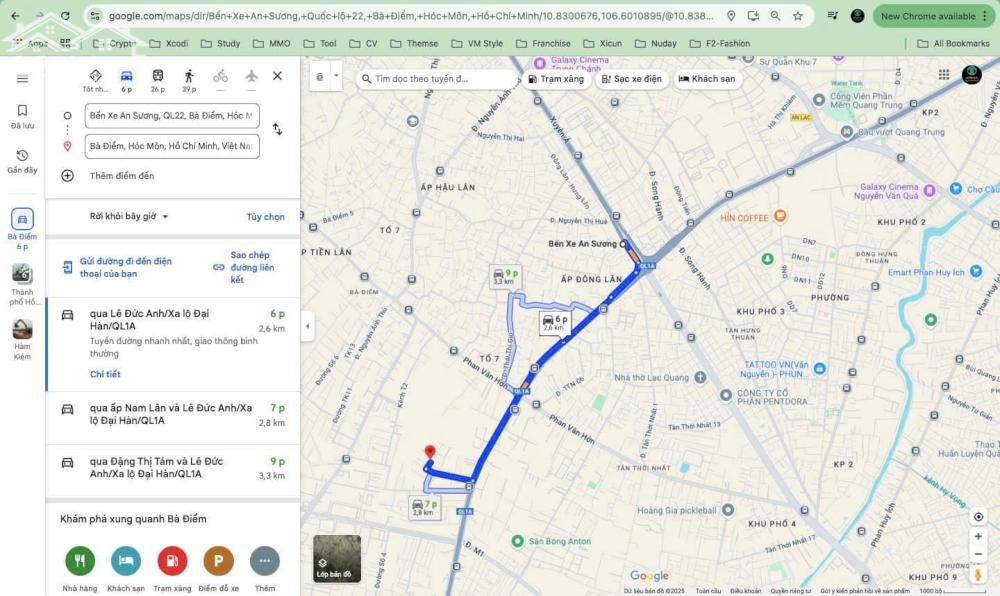Zoom in on the map
Image resolution: width=1000 pixels, height=596 pixels.
pyautogui.click(x=978, y=536)
